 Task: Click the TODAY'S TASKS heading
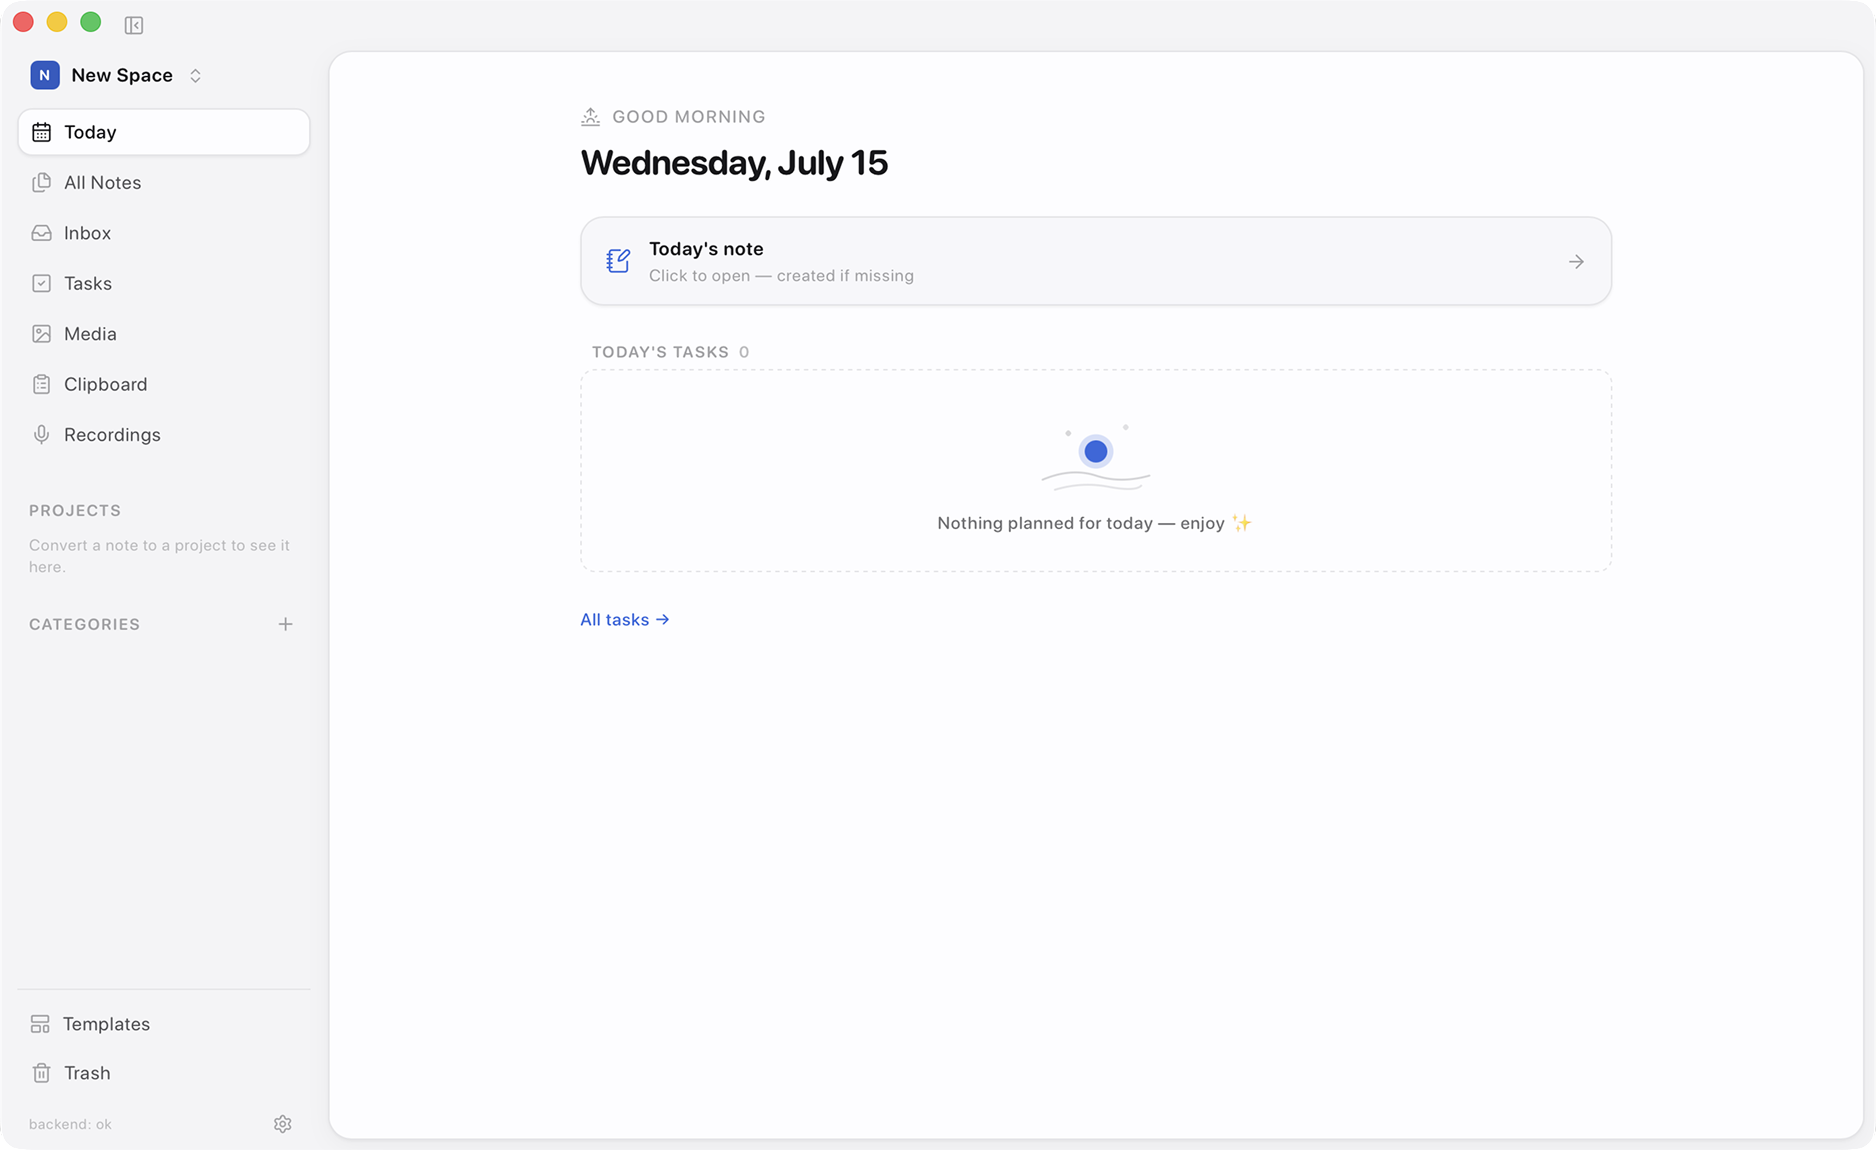(x=660, y=352)
